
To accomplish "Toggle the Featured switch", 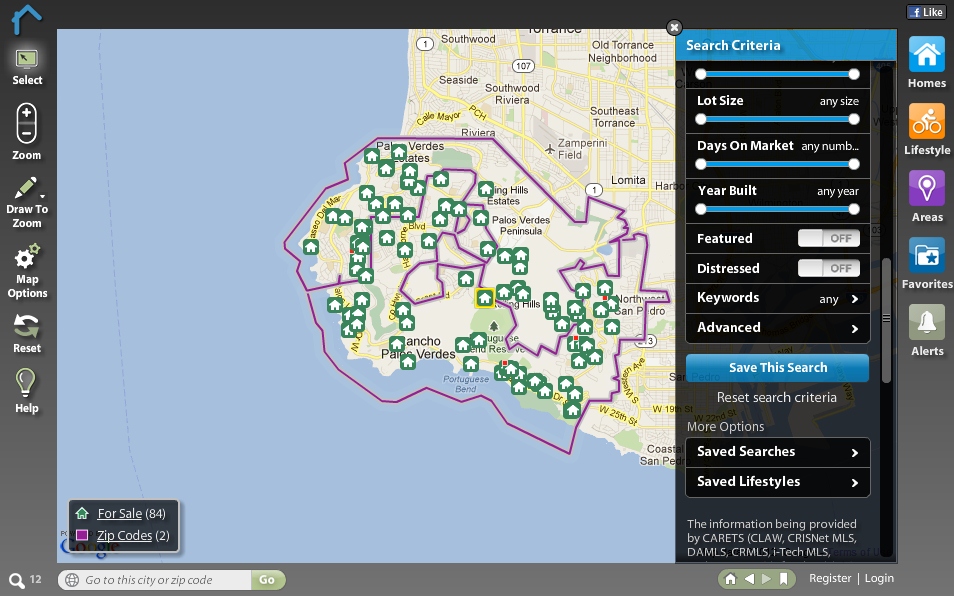I will tap(829, 238).
